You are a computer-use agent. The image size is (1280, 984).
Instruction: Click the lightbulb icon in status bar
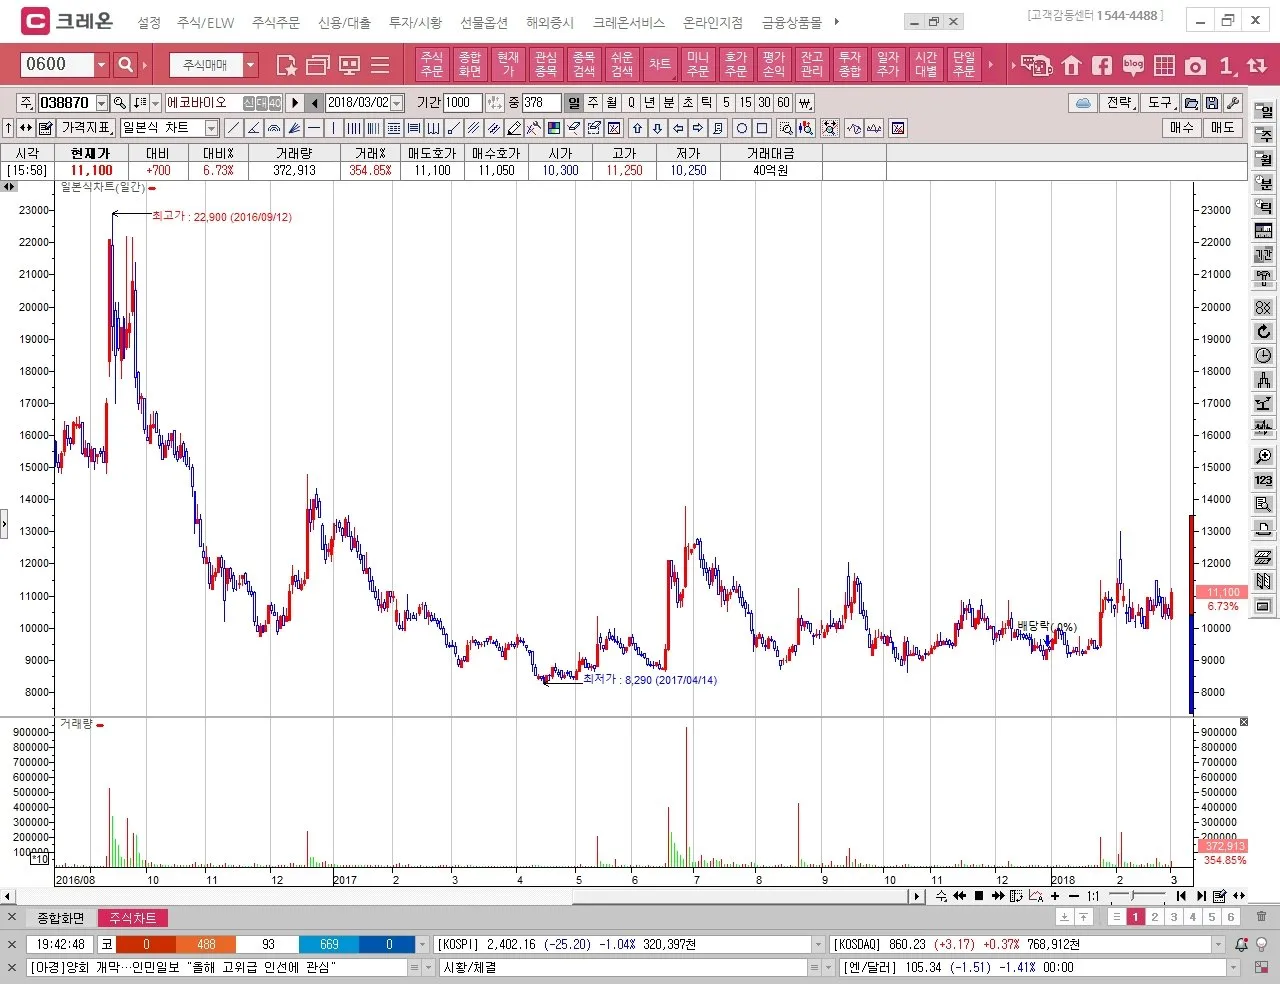tap(1262, 944)
